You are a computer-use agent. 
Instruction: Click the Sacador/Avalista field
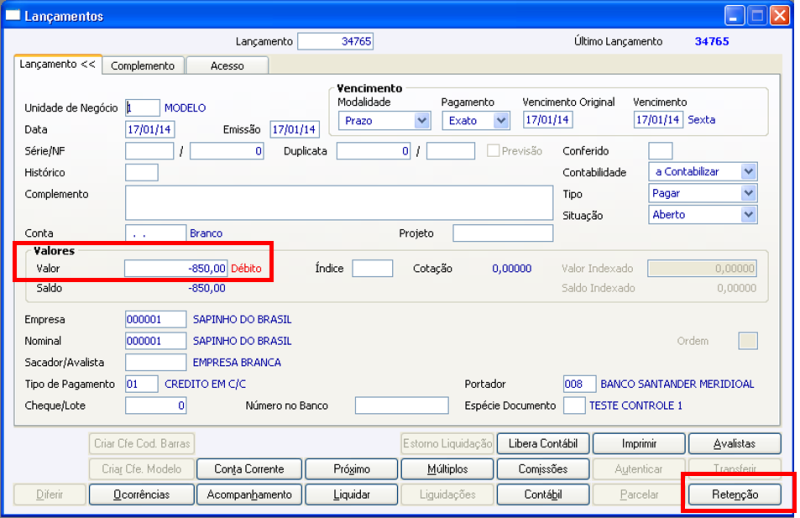pyautogui.click(x=156, y=362)
